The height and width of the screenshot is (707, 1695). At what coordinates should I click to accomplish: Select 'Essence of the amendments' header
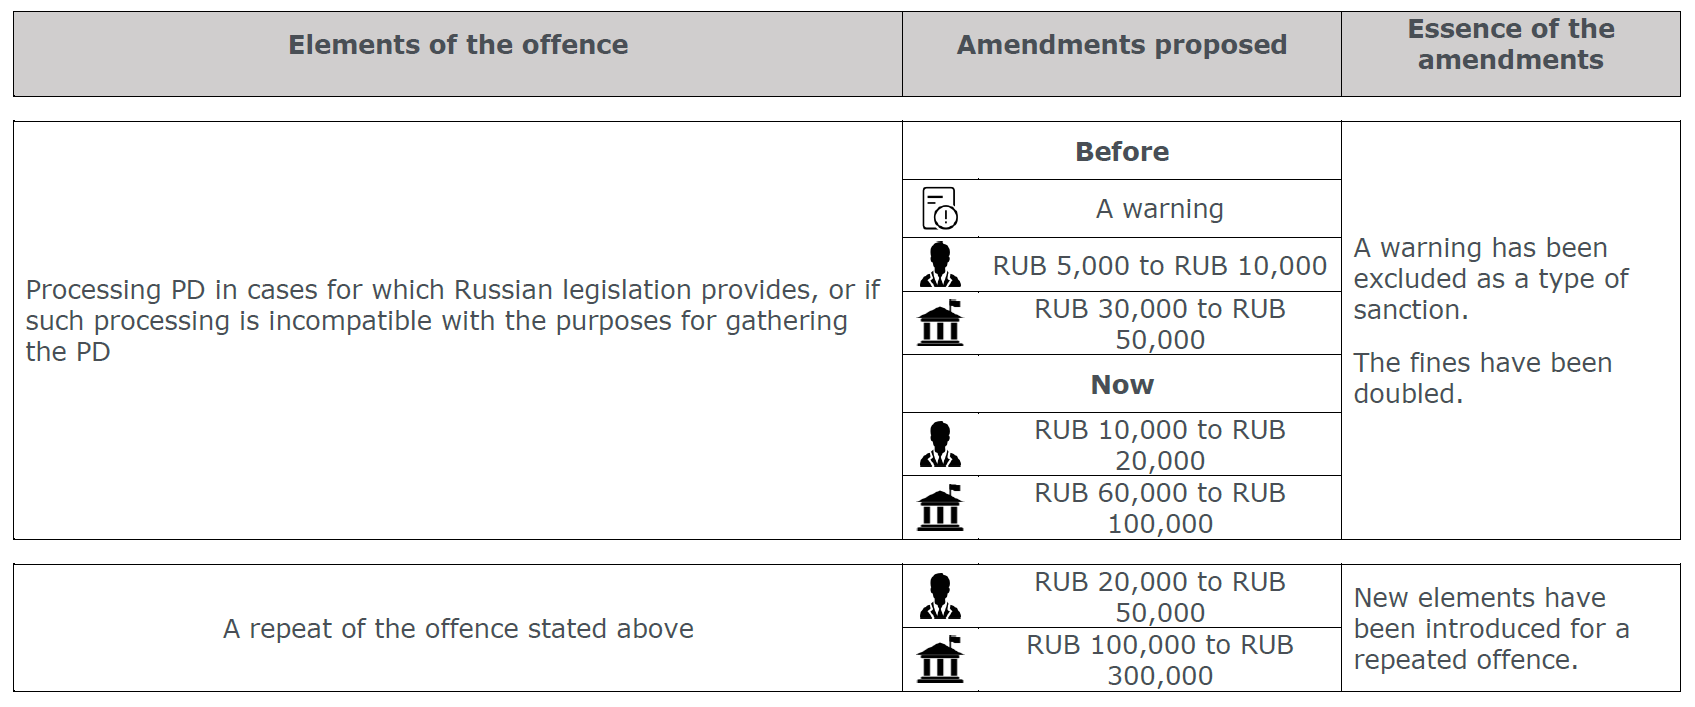click(1510, 44)
